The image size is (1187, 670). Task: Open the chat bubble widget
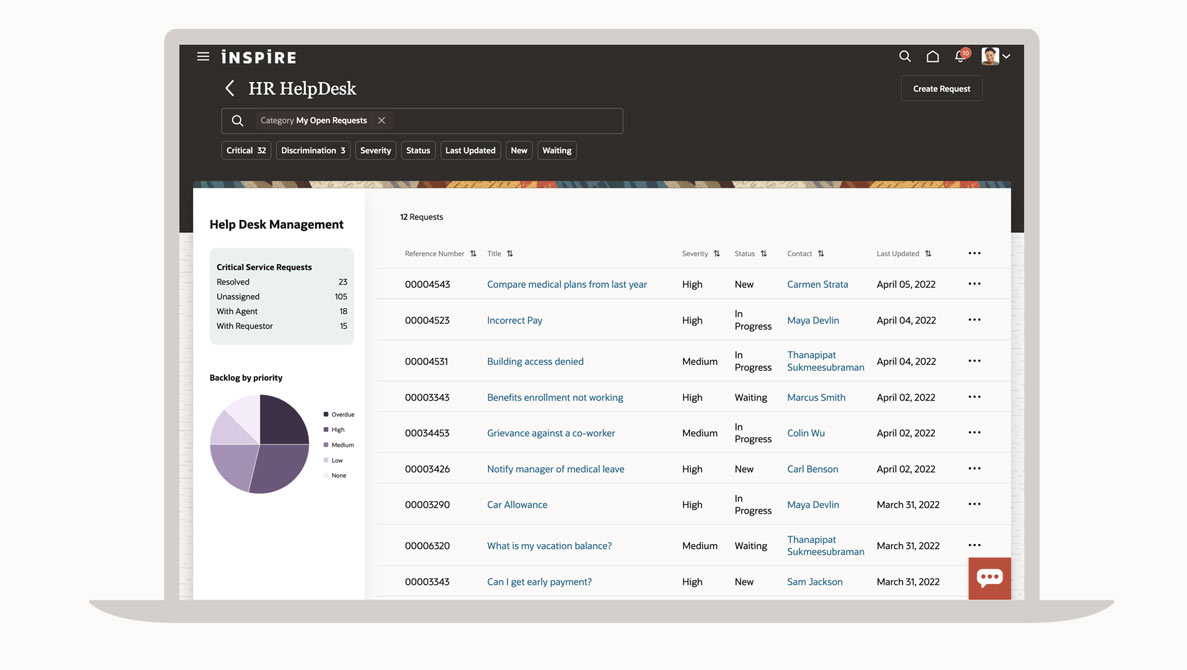point(989,578)
